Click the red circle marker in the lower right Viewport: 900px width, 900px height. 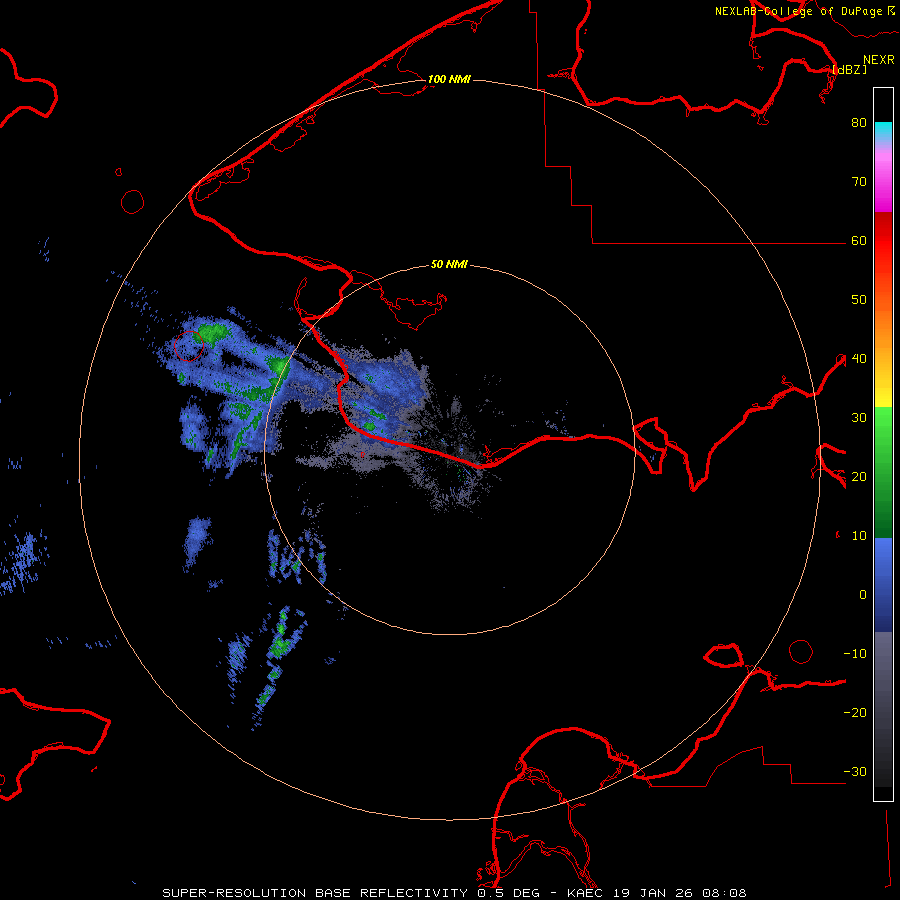(801, 652)
